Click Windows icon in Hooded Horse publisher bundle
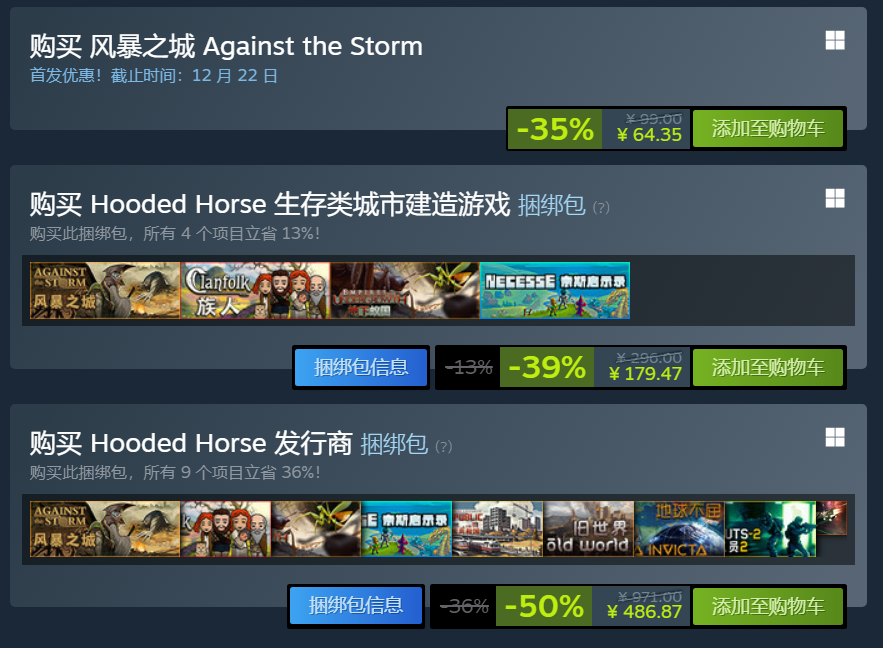The height and width of the screenshot is (648, 883). (x=835, y=437)
